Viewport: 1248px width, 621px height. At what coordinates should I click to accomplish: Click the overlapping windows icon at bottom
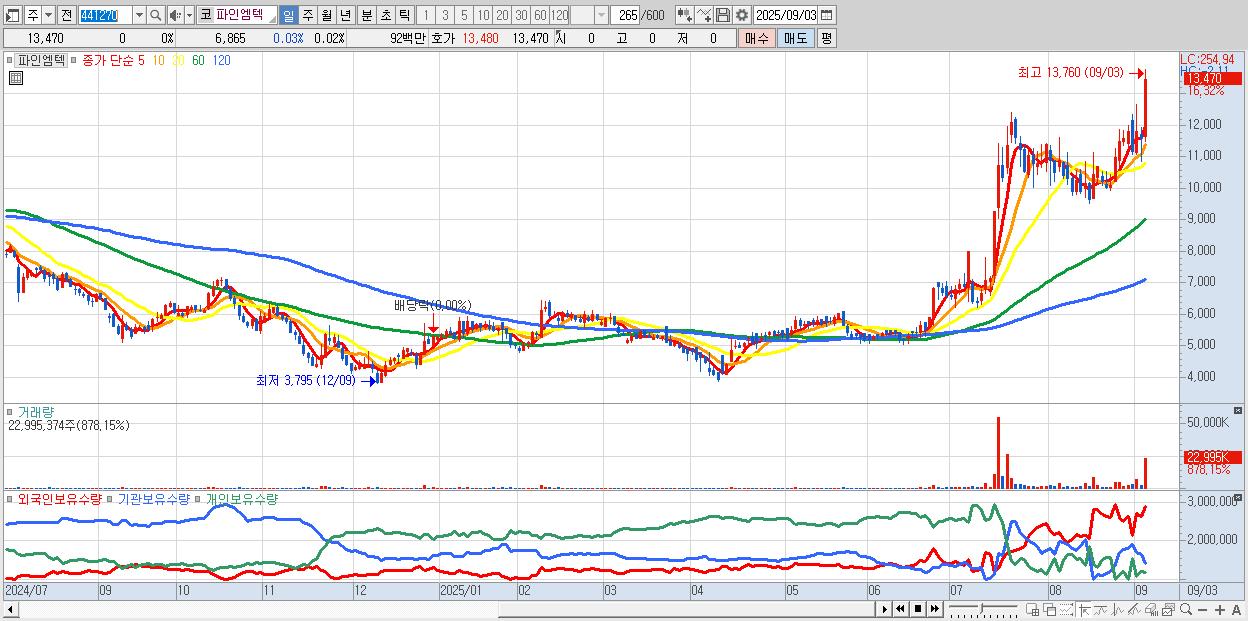(x=1049, y=609)
